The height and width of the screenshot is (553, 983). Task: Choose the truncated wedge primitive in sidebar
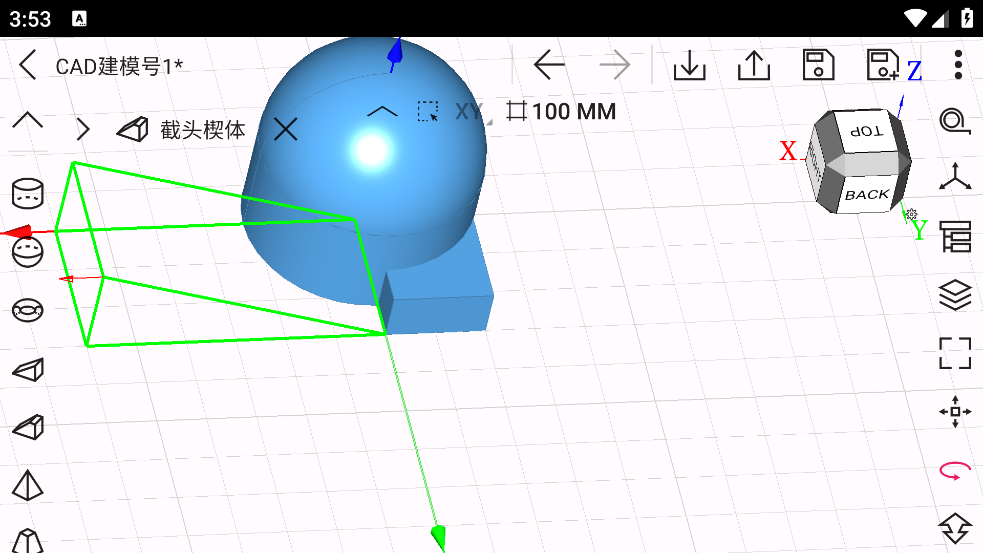click(x=28, y=427)
